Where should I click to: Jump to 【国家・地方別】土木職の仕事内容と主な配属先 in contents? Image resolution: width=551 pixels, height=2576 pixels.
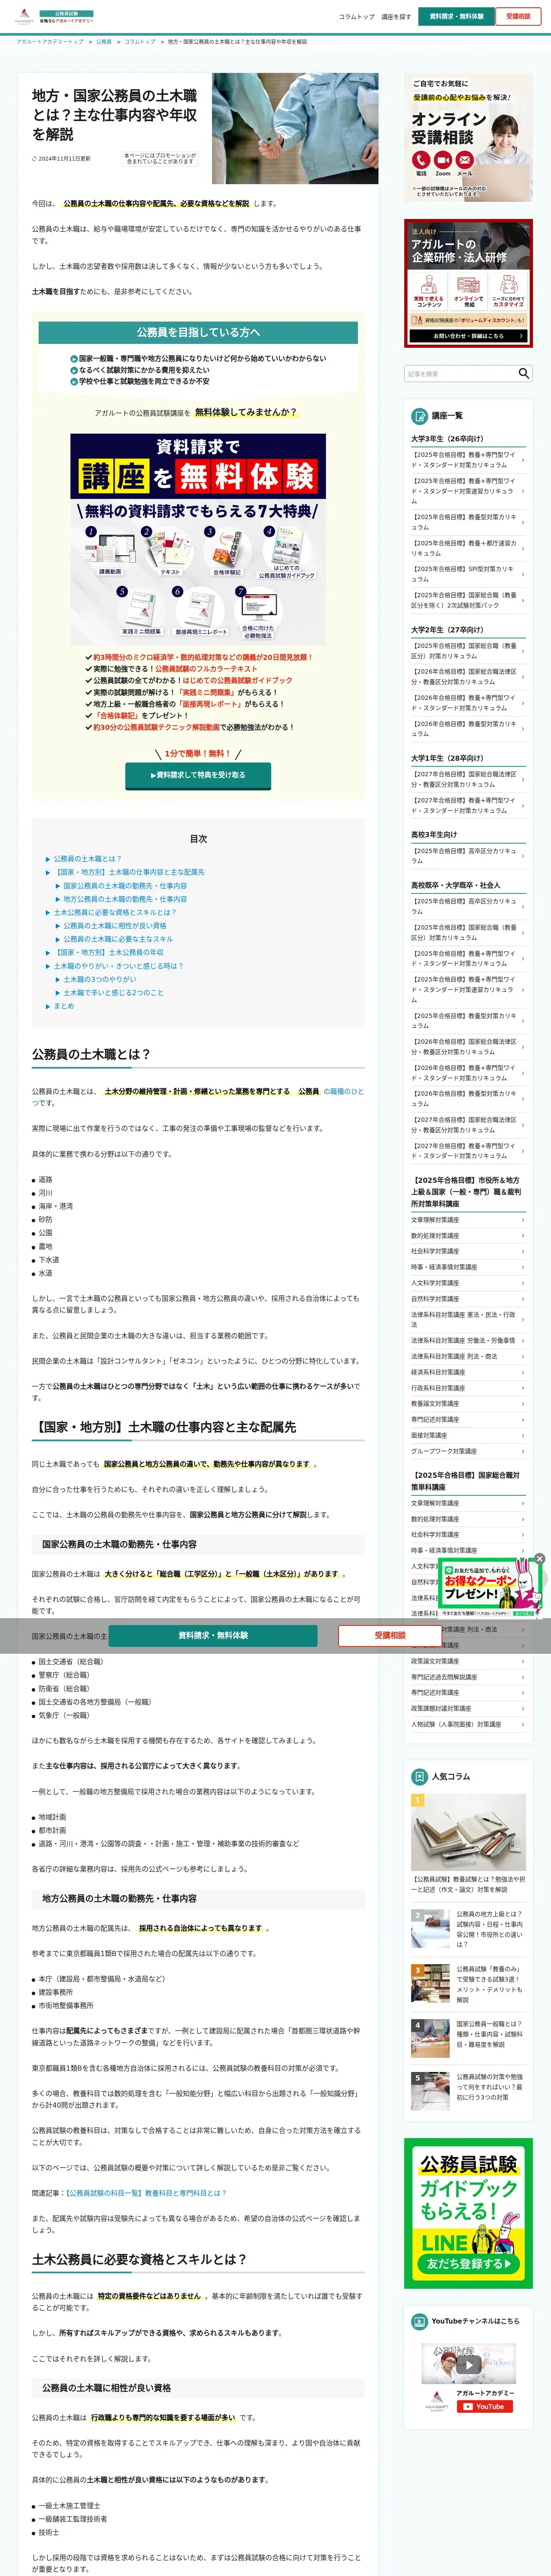point(129,872)
